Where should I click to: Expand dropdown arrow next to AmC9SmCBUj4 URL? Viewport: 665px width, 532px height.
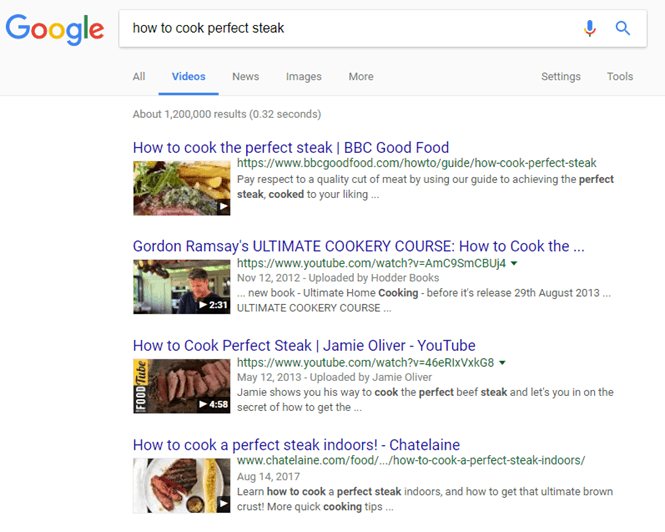pos(514,263)
